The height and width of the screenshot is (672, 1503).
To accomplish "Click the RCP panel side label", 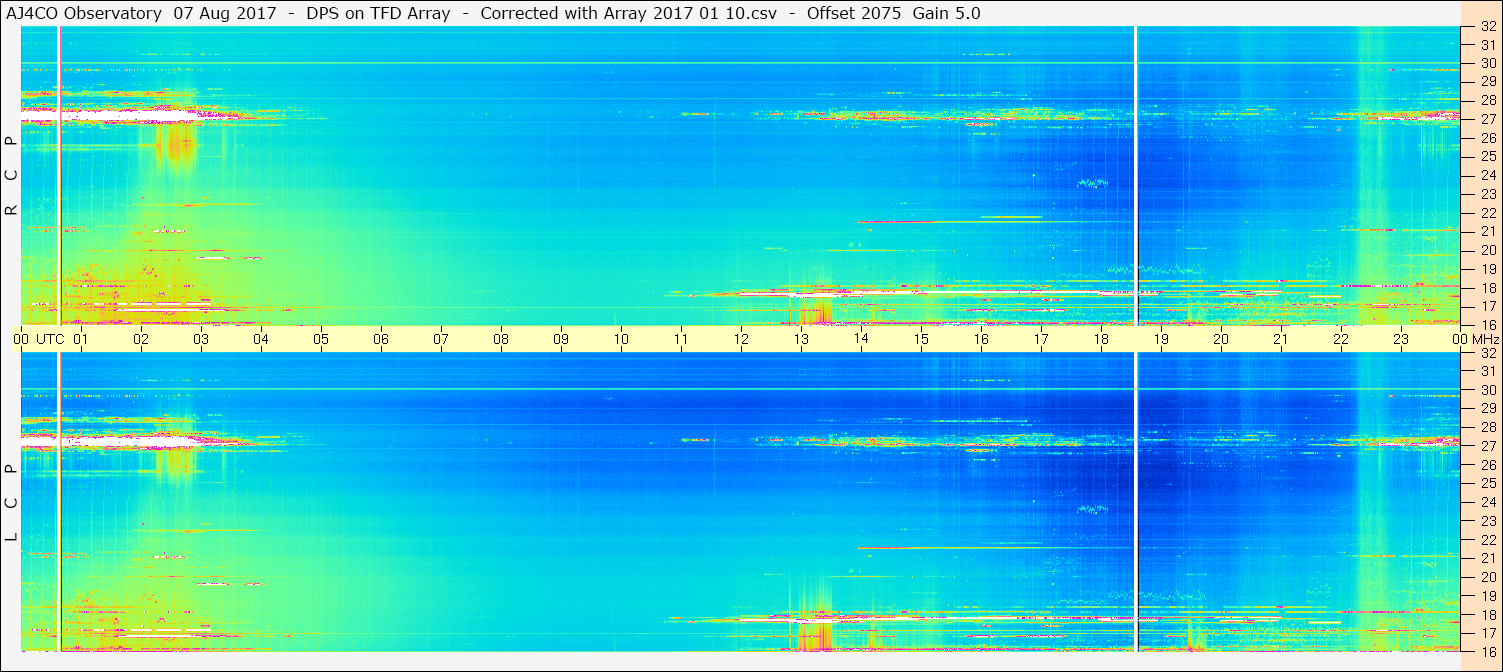I will [x=12, y=176].
